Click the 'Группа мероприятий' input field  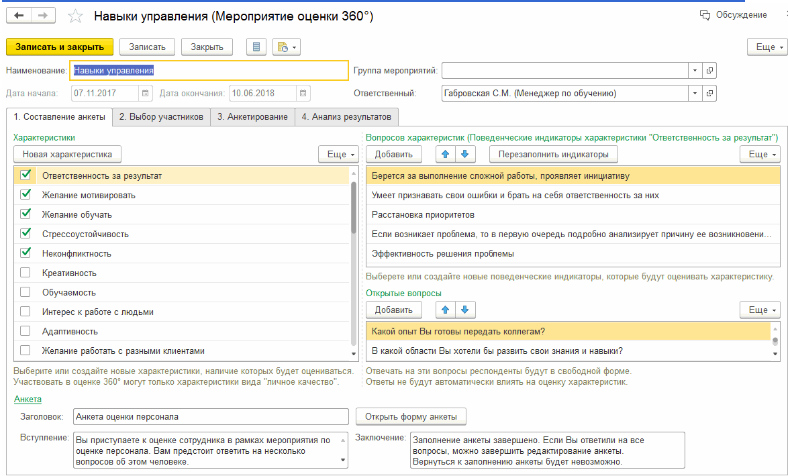(x=565, y=70)
